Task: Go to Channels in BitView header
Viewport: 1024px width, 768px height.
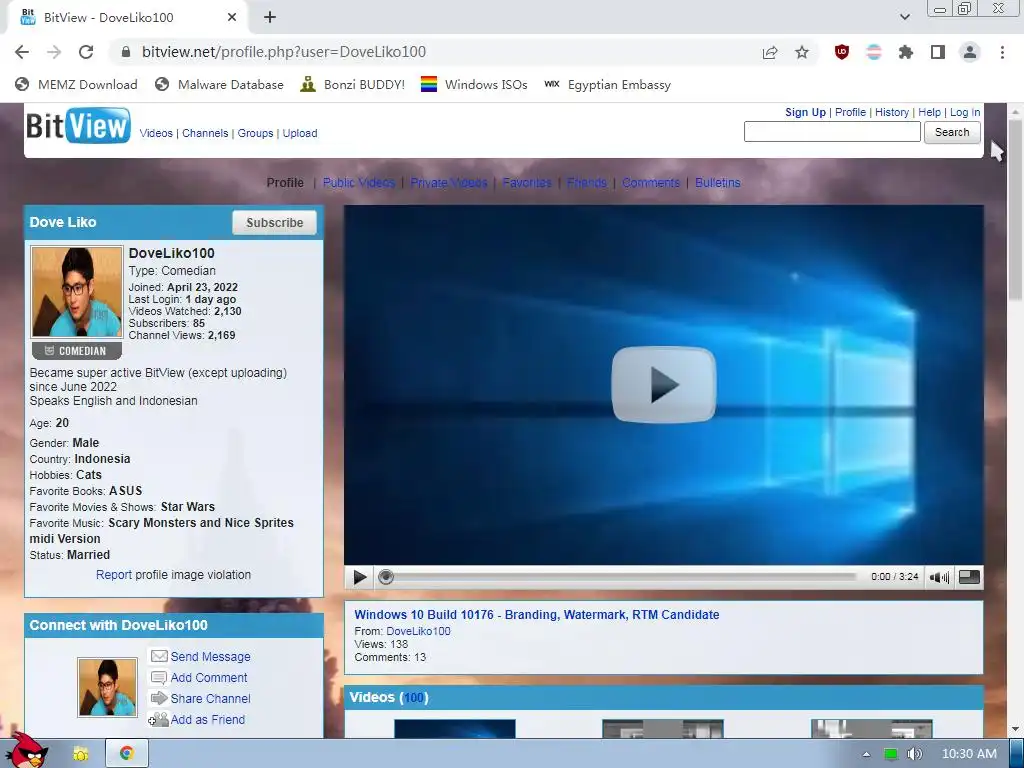Action: tap(205, 133)
